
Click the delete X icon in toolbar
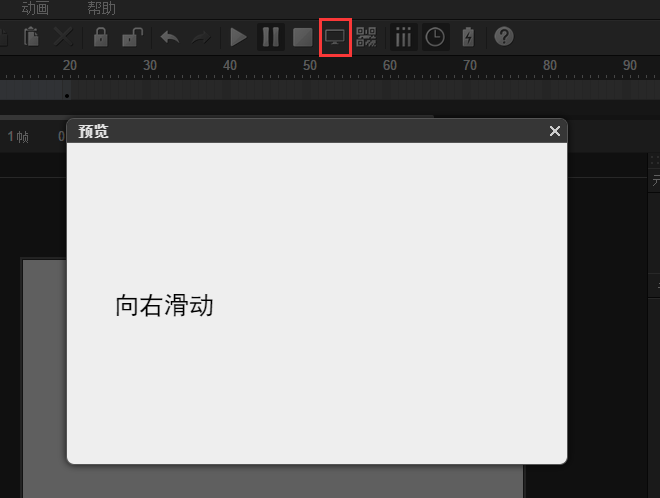coord(63,38)
